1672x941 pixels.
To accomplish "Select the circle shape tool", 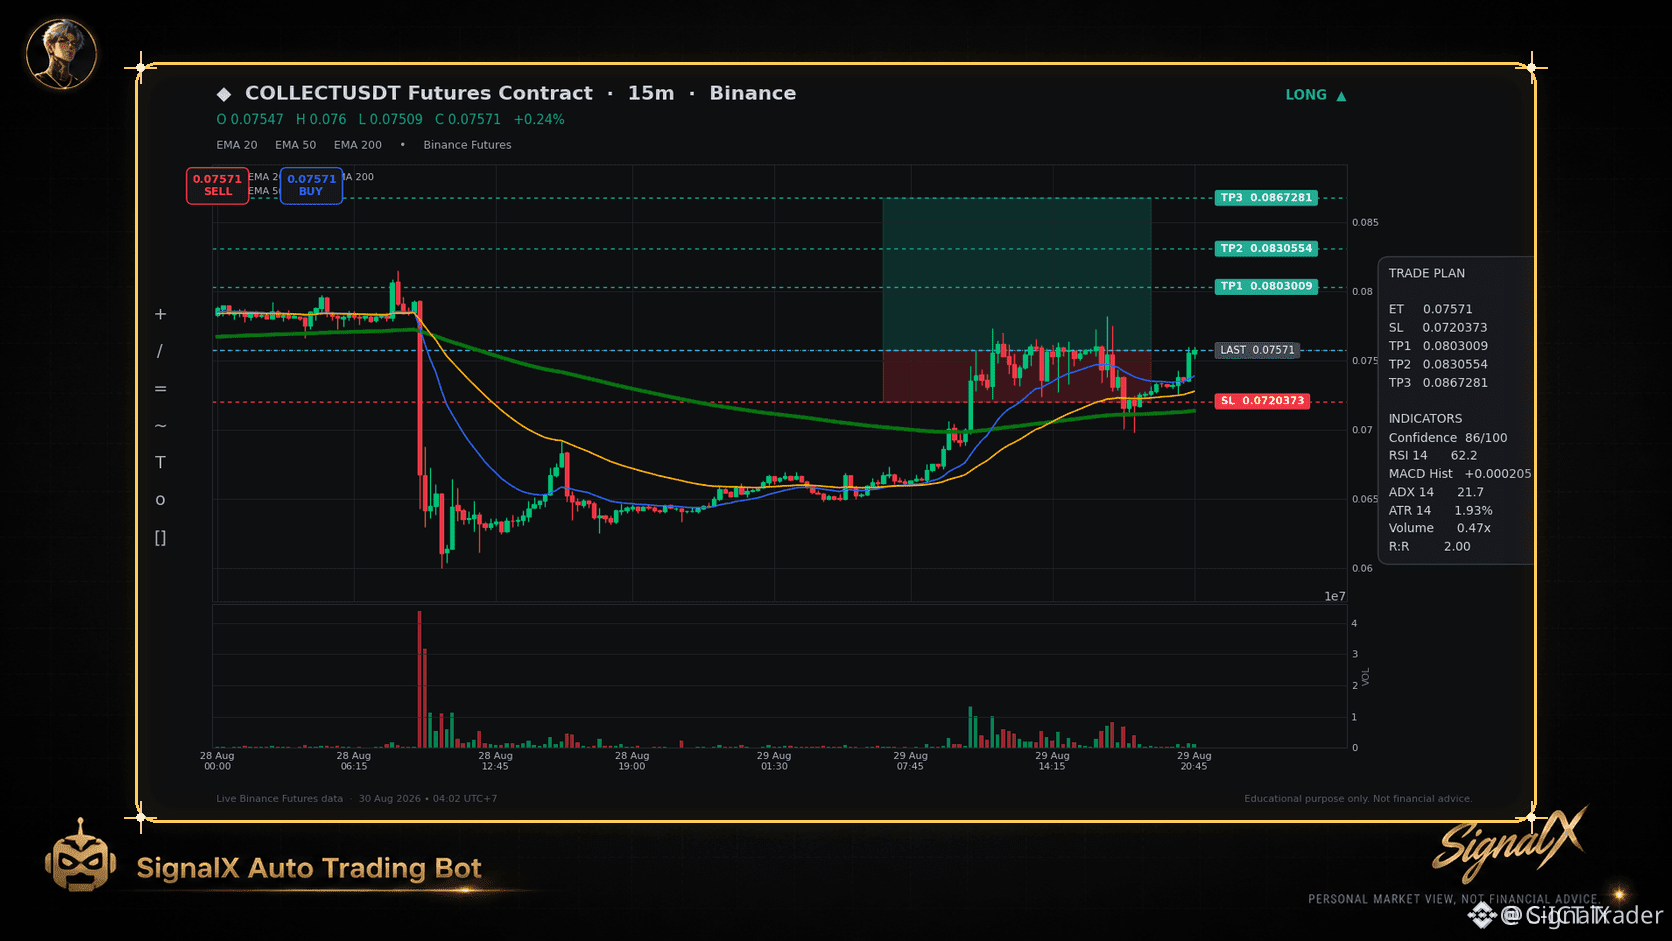I will (160, 500).
